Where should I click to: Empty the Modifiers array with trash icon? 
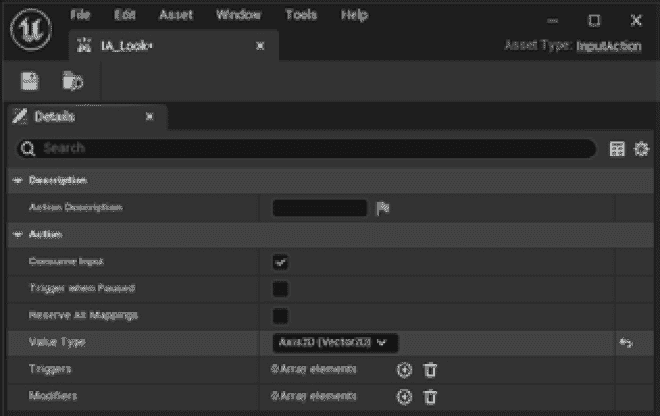pos(430,397)
